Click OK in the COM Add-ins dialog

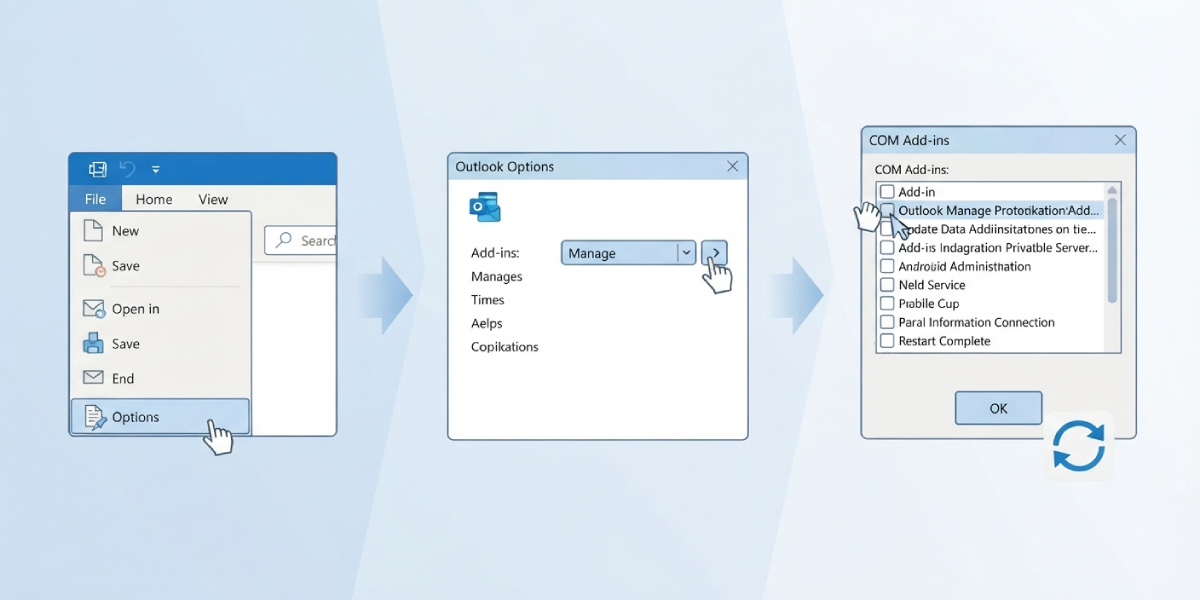tap(998, 408)
